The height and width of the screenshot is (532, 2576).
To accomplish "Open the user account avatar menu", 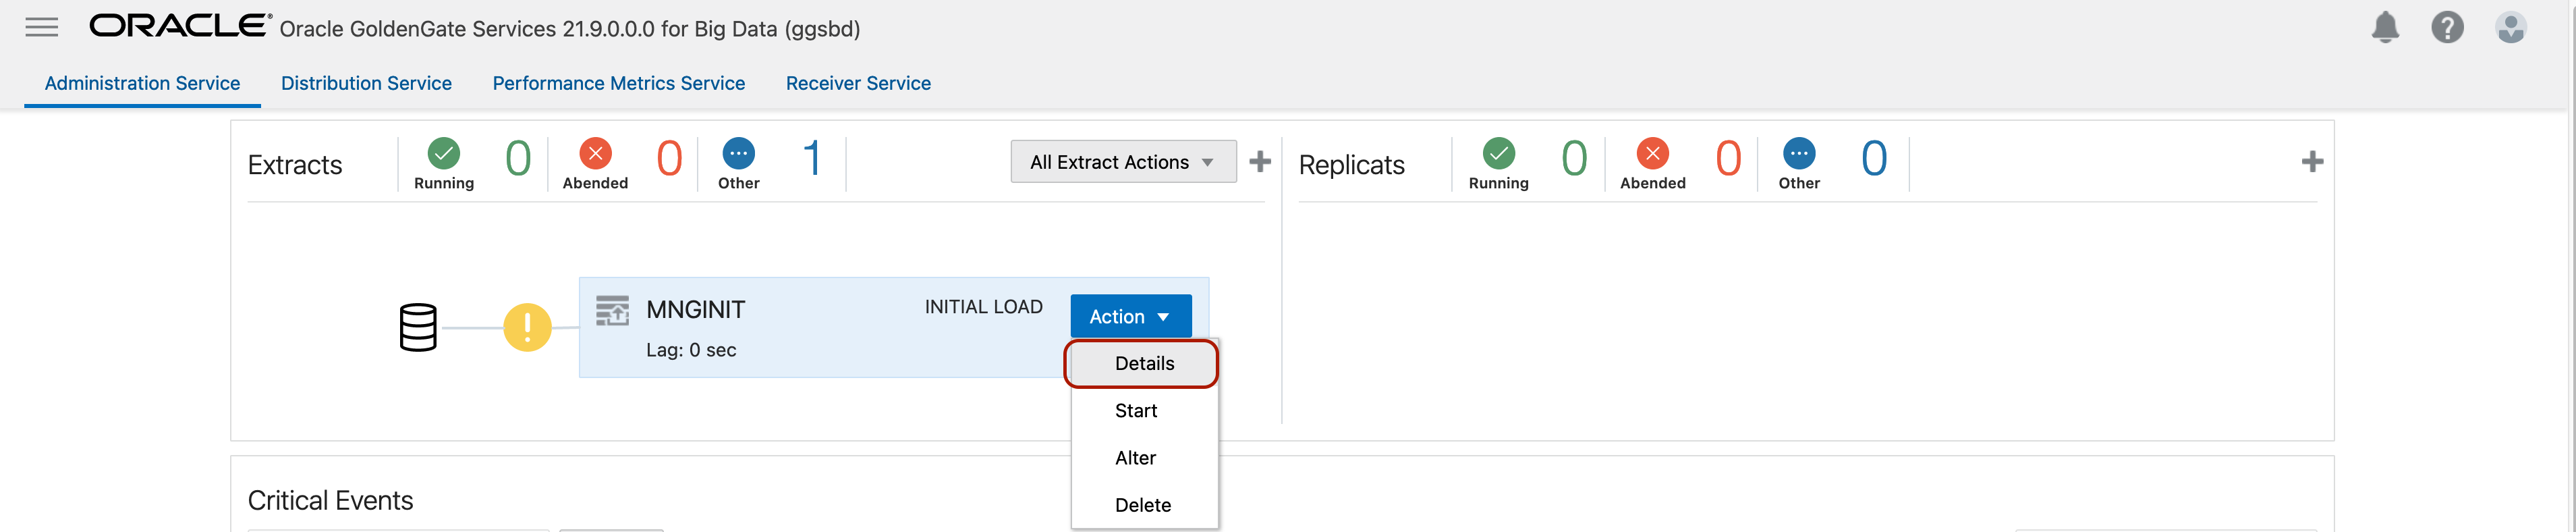I will [x=2510, y=28].
